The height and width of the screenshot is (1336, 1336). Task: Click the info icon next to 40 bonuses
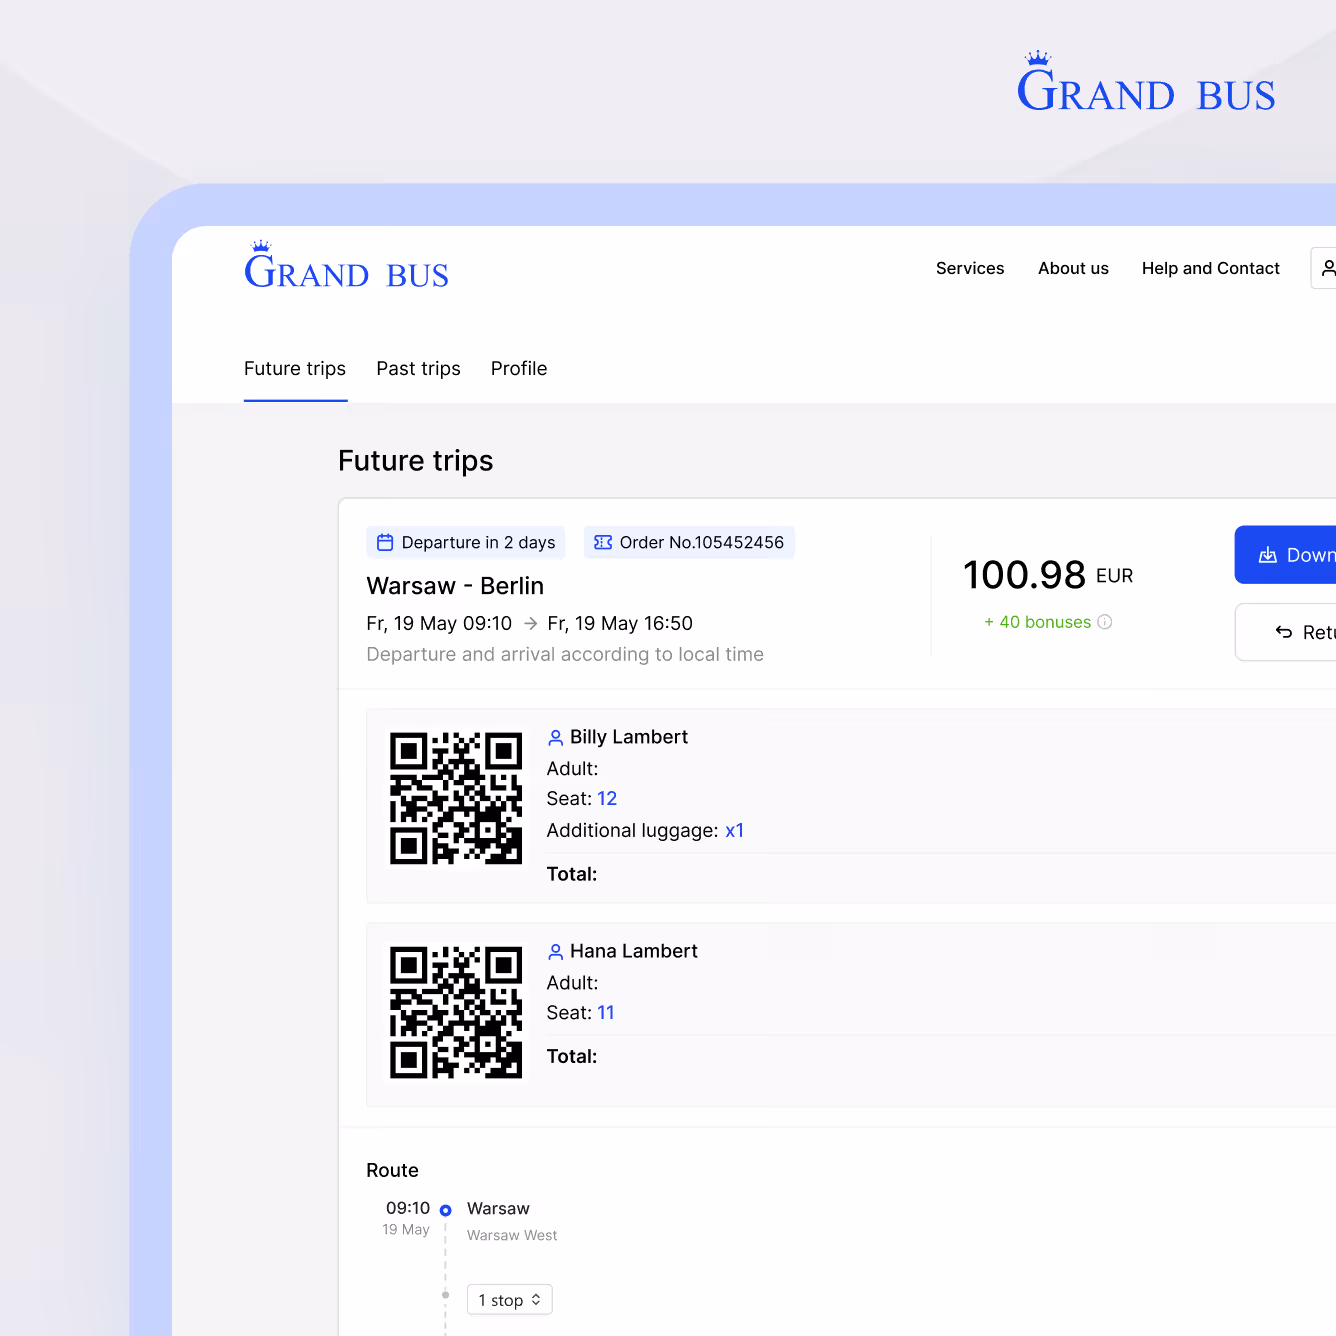click(x=1105, y=622)
